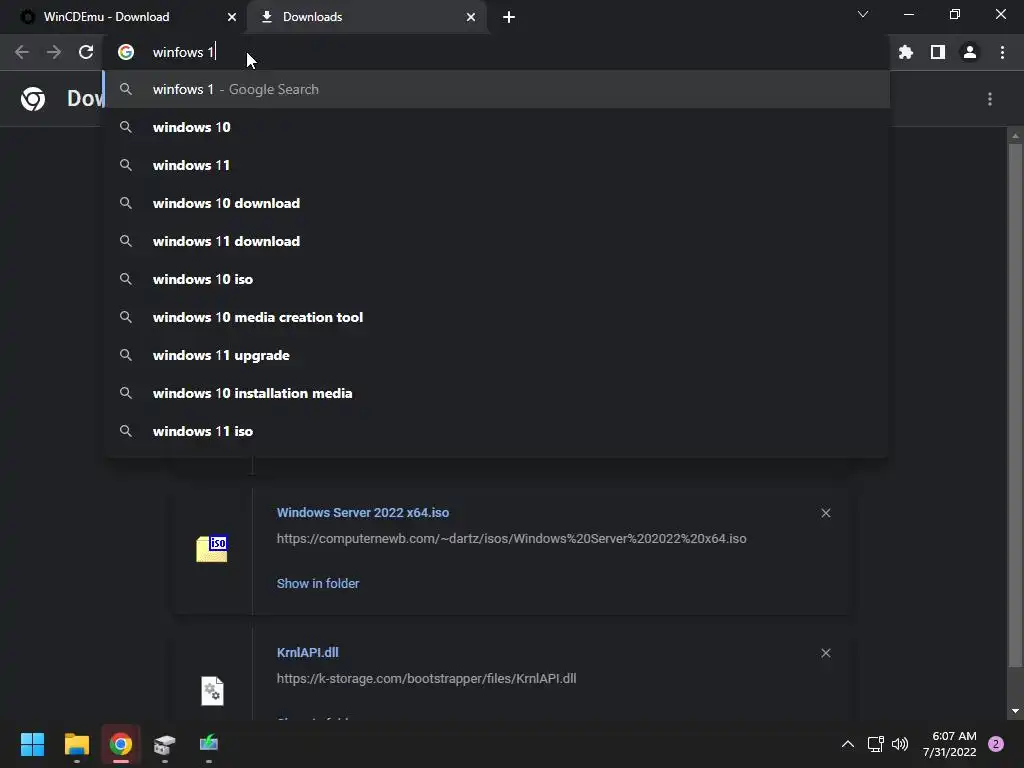The width and height of the screenshot is (1024, 768).
Task: Click the browser back arrow
Action: [22, 52]
